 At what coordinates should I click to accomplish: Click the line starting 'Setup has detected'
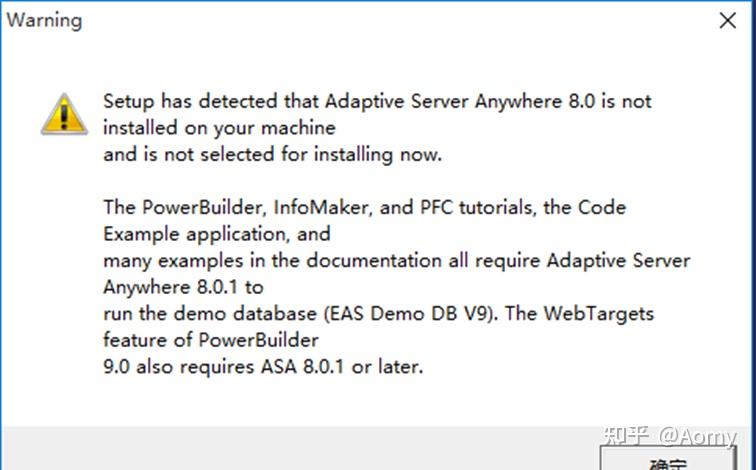pyautogui.click(x=377, y=102)
